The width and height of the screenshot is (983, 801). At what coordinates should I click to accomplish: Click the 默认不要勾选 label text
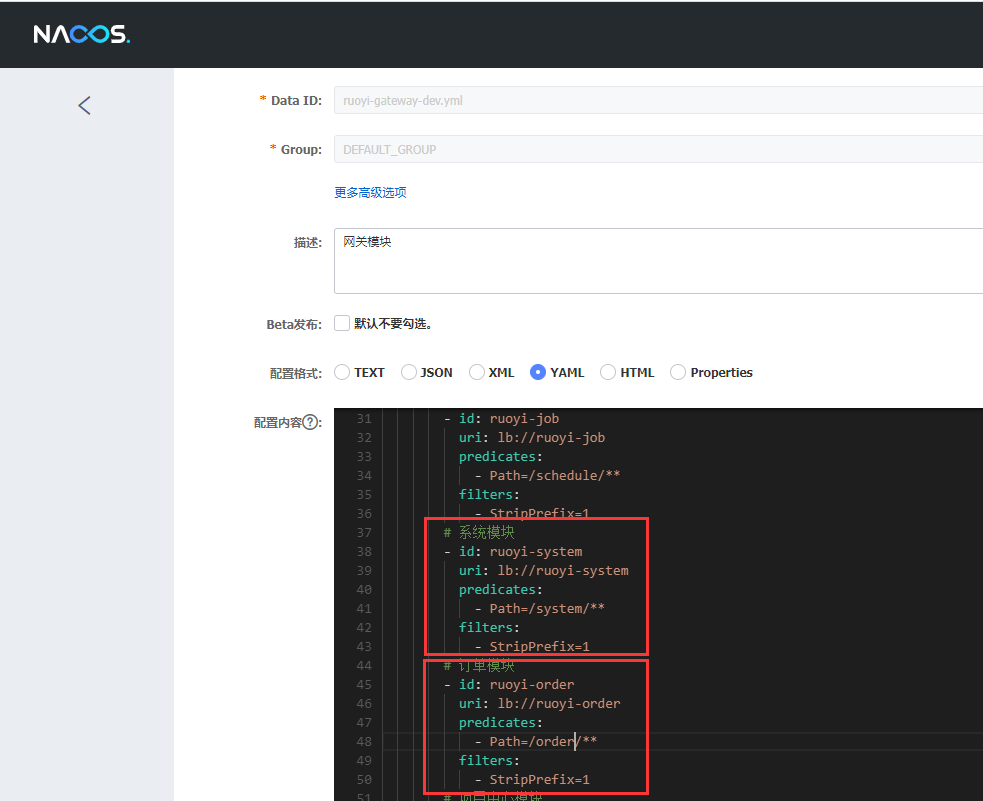(393, 323)
